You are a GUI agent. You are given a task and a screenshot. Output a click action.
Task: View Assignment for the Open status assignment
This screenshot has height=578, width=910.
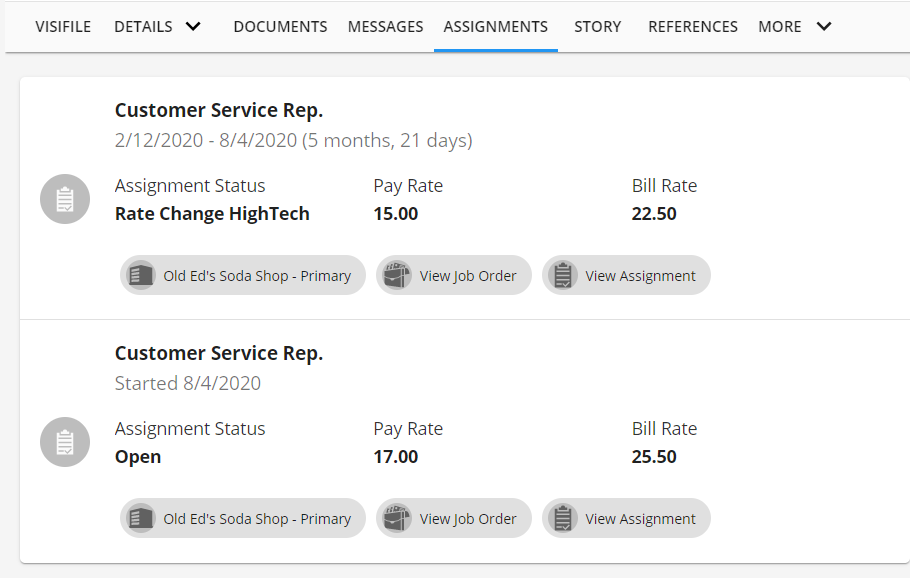point(640,519)
